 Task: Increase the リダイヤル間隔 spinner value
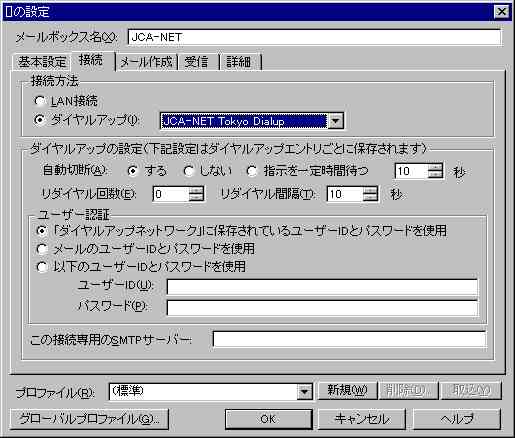tap(370, 190)
